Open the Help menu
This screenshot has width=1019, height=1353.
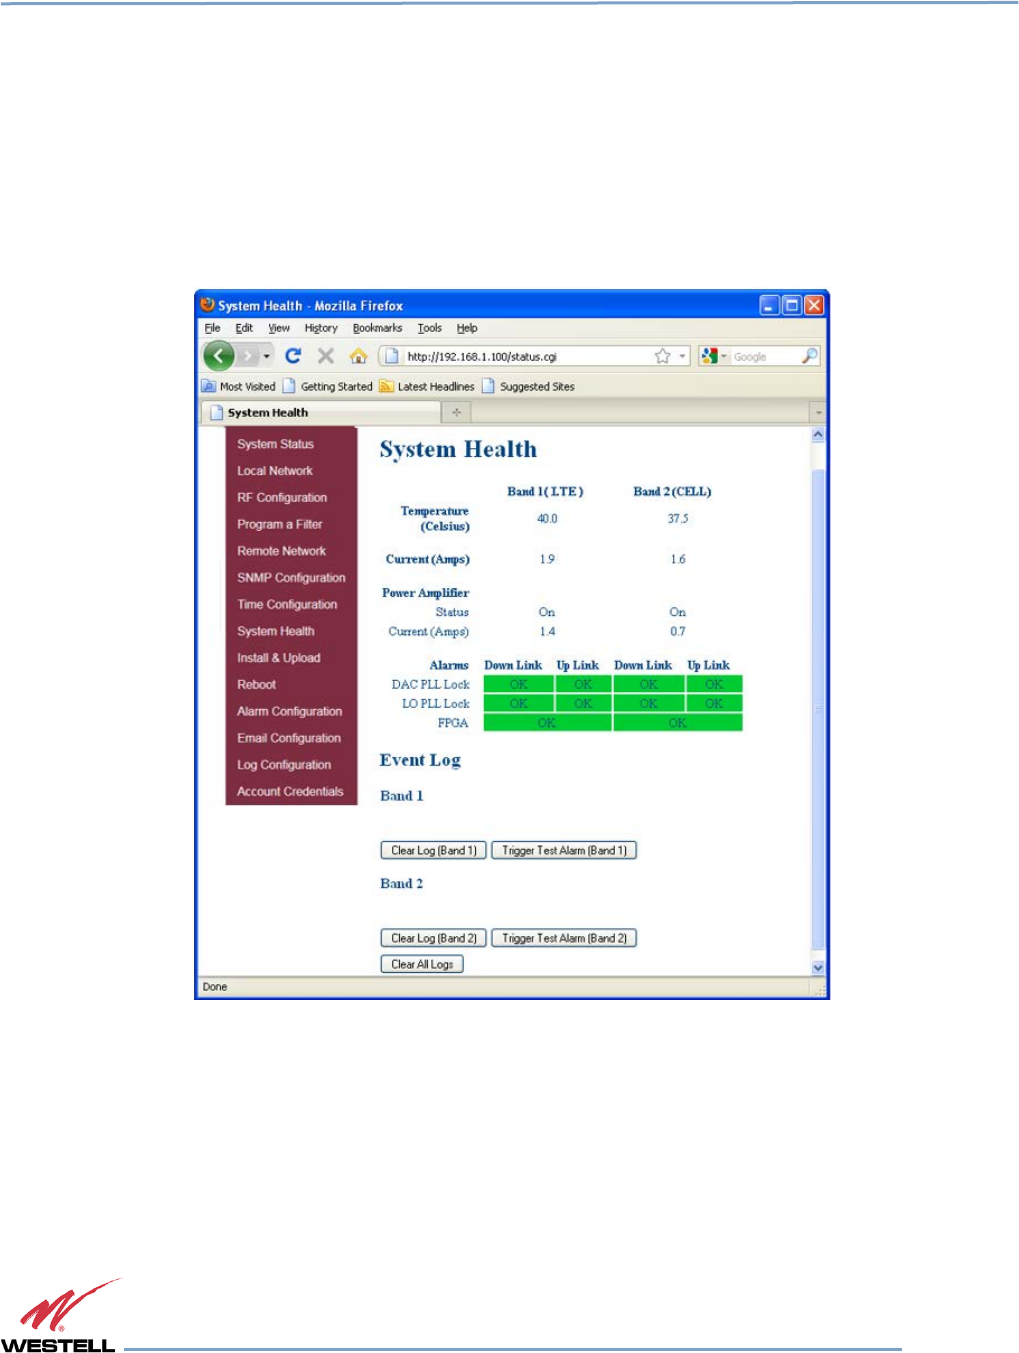[467, 328]
